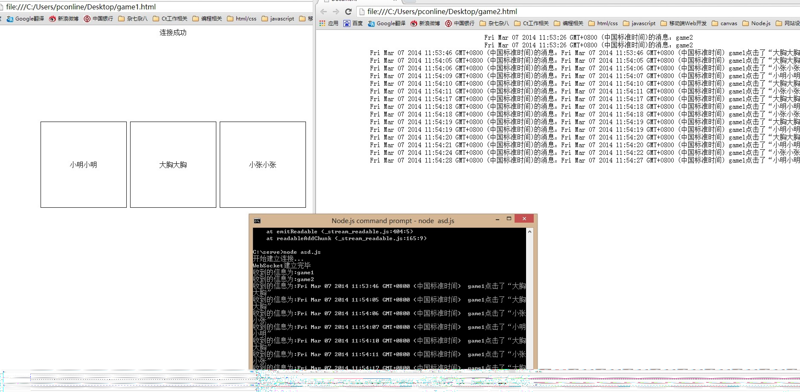
Task: Click game2 log row starting 11:54:05
Action: click(585, 60)
